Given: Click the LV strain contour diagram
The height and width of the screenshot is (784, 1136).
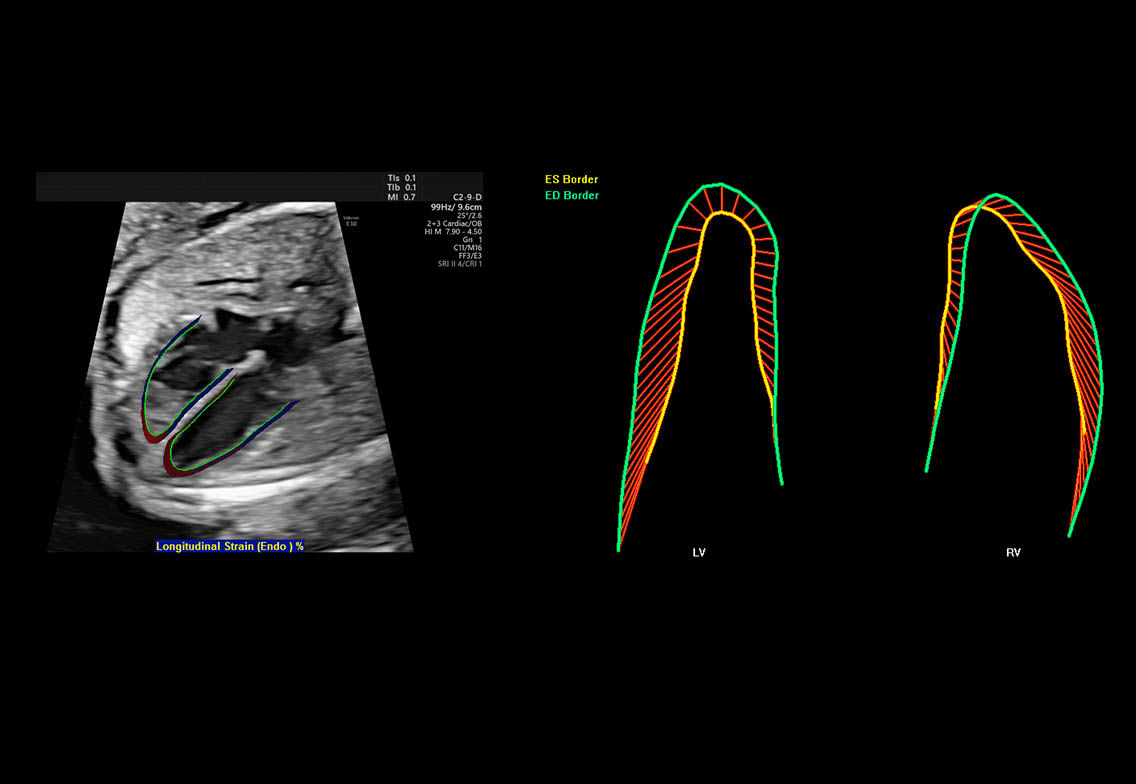Looking at the screenshot, I should point(700,366).
